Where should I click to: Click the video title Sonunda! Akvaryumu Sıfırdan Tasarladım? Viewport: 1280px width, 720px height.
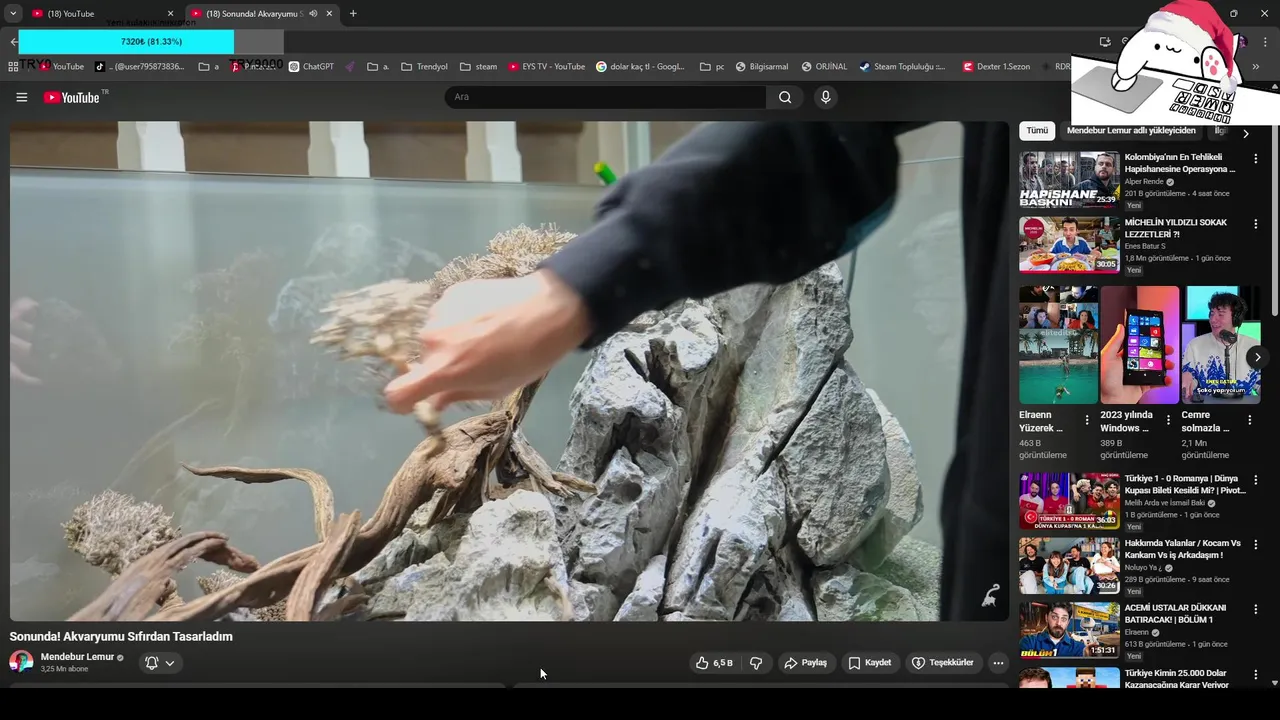(121, 636)
